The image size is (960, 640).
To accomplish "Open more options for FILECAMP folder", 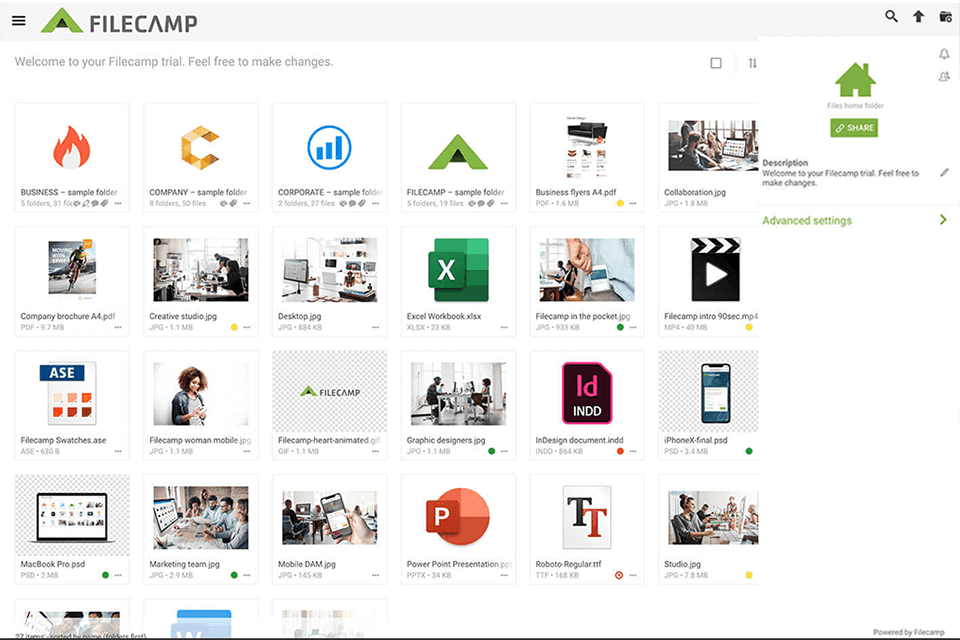I will (x=504, y=203).
